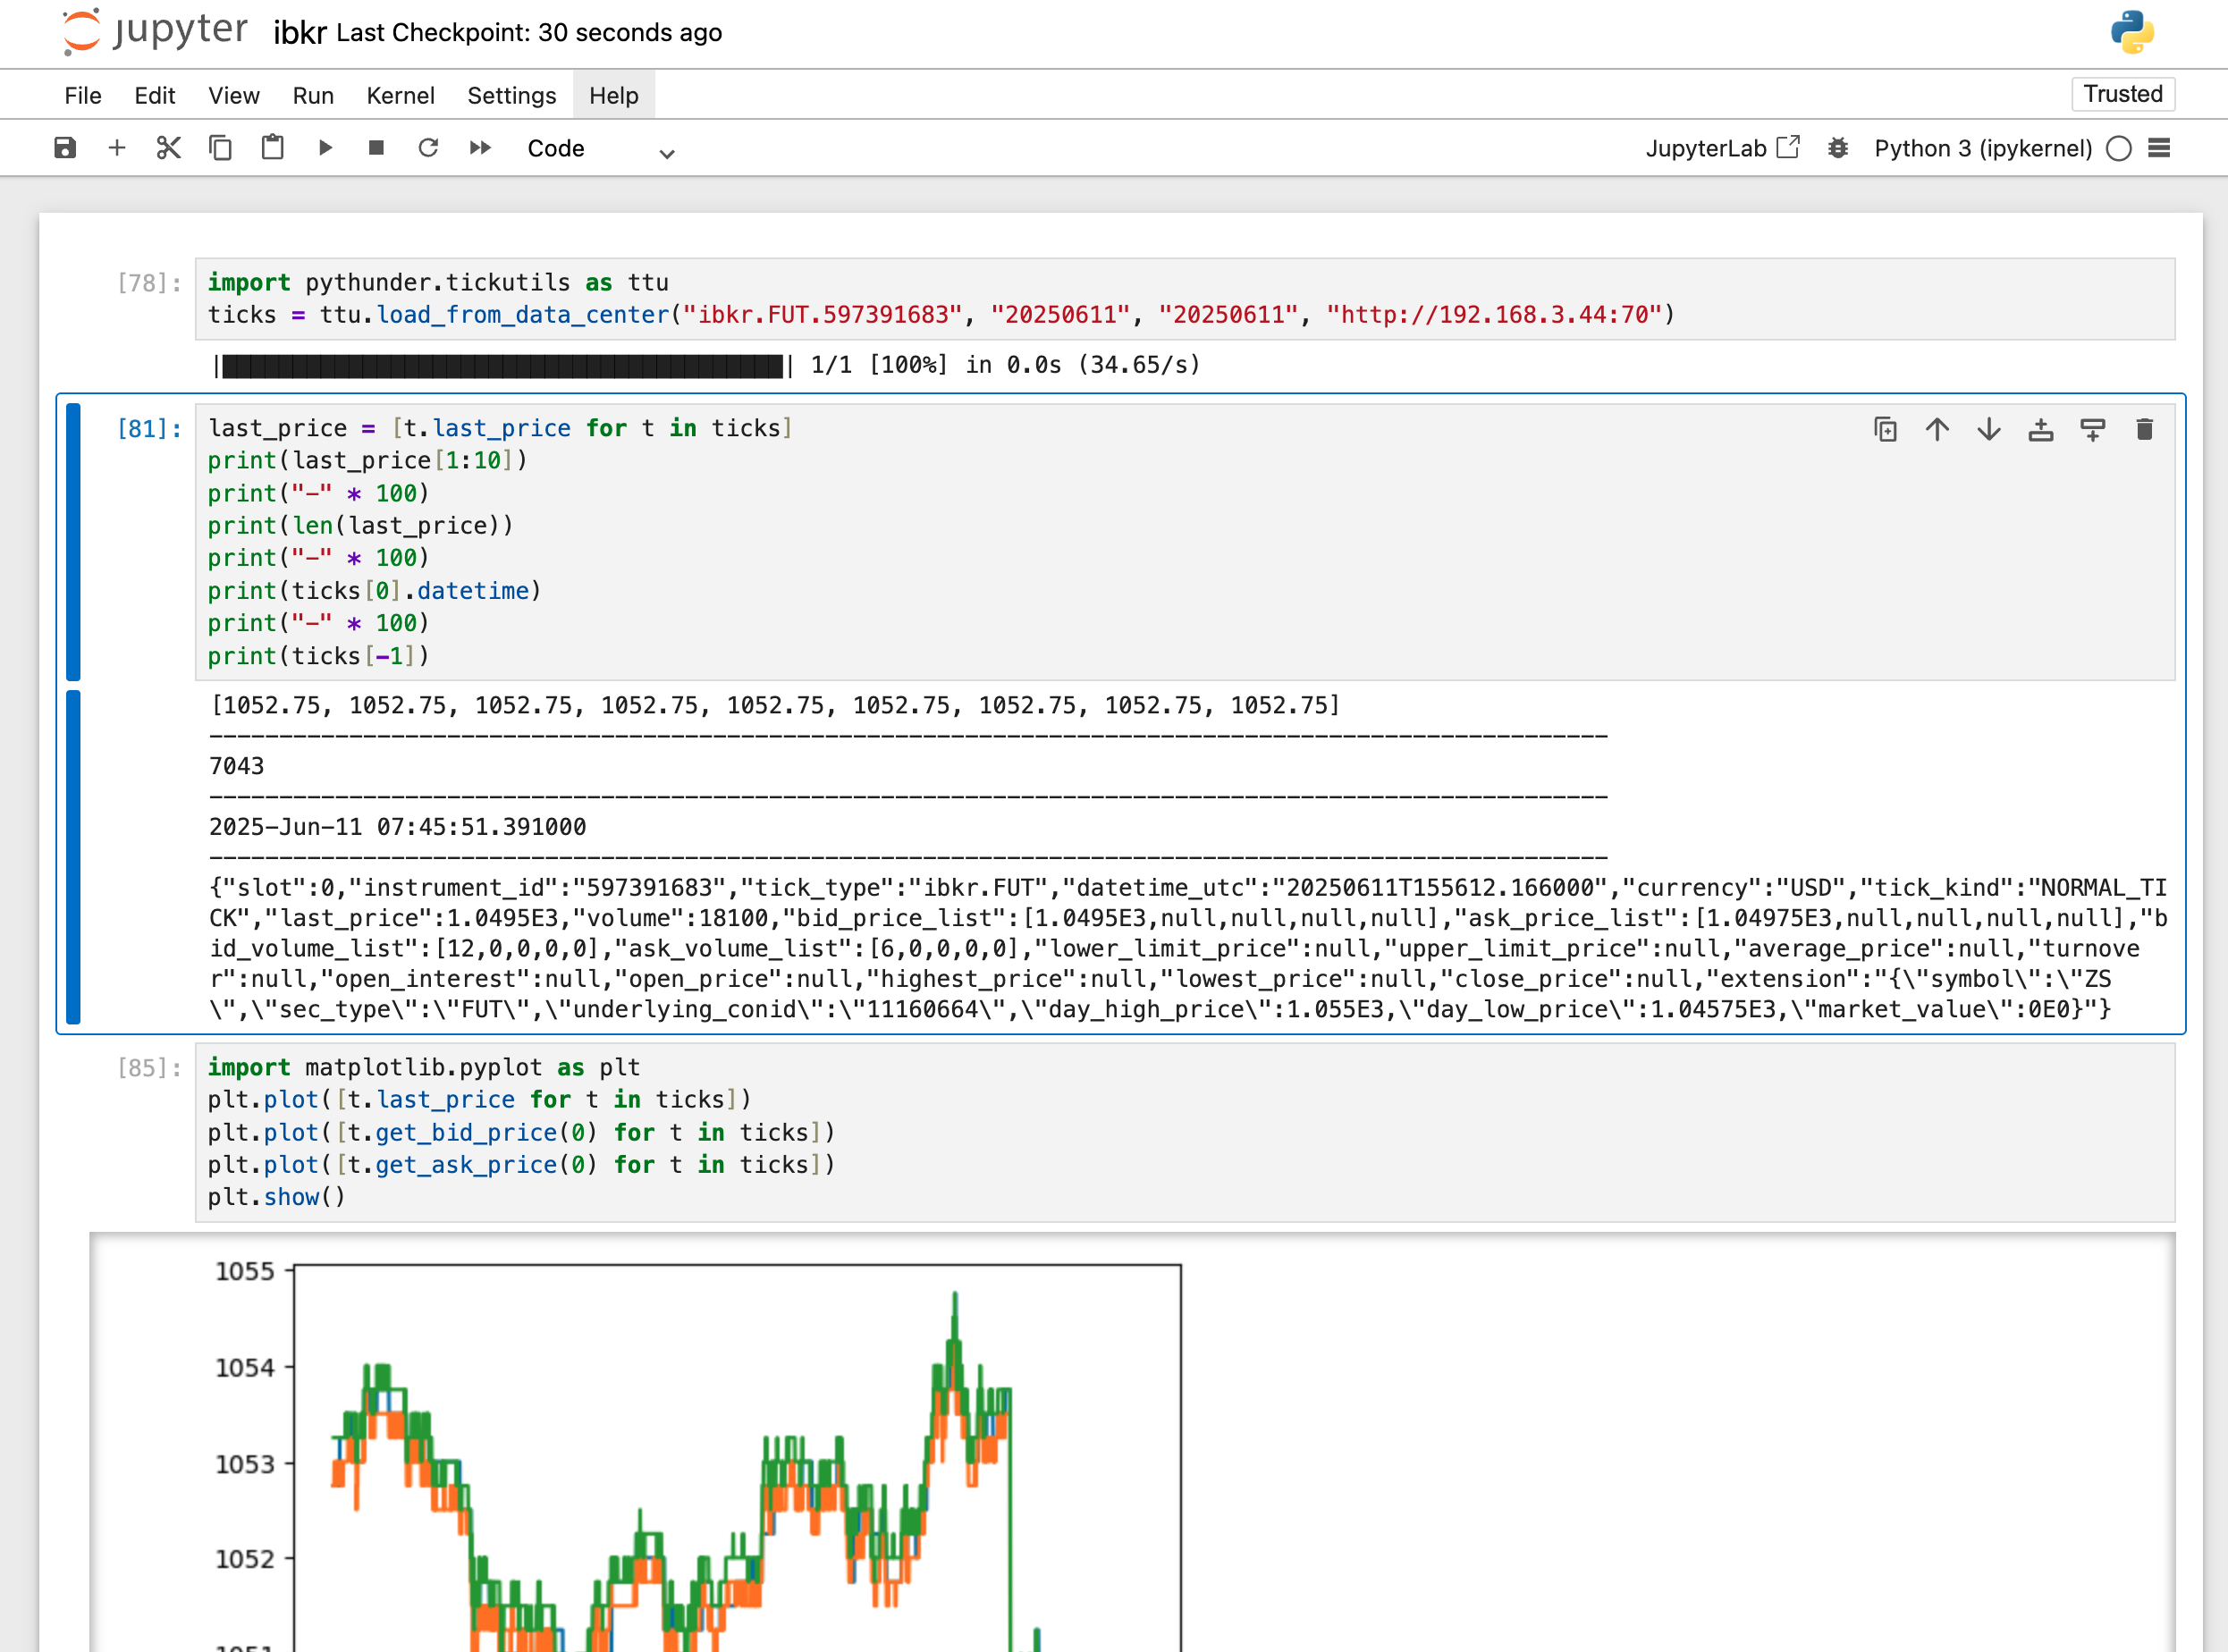Enable the debugger bug icon
2228x1652 pixels.
[1837, 148]
